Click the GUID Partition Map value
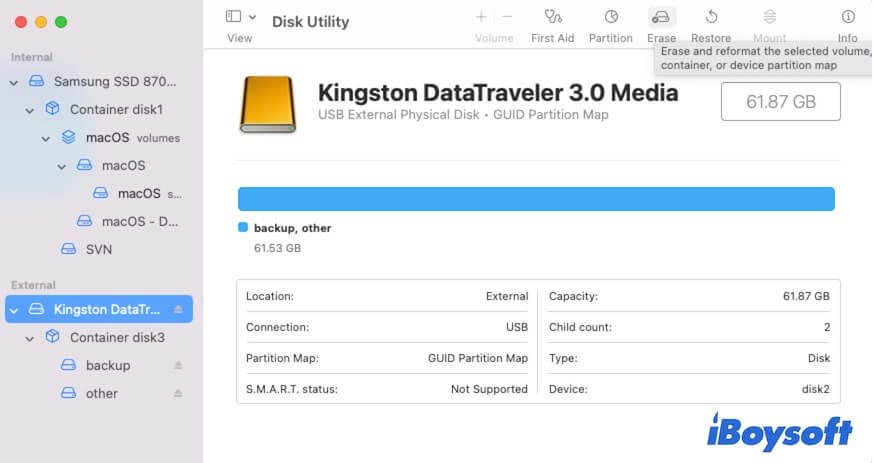 [x=478, y=358]
